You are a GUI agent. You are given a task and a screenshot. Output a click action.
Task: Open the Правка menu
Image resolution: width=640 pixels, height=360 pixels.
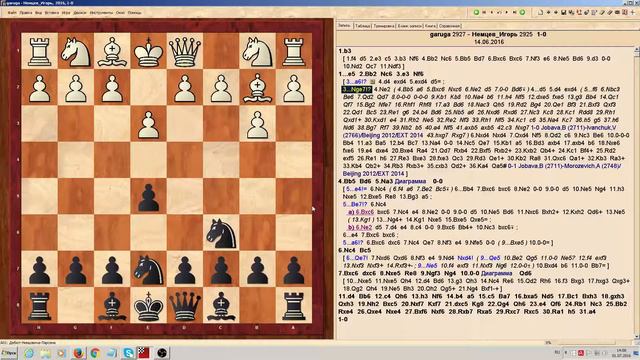click(x=26, y=13)
